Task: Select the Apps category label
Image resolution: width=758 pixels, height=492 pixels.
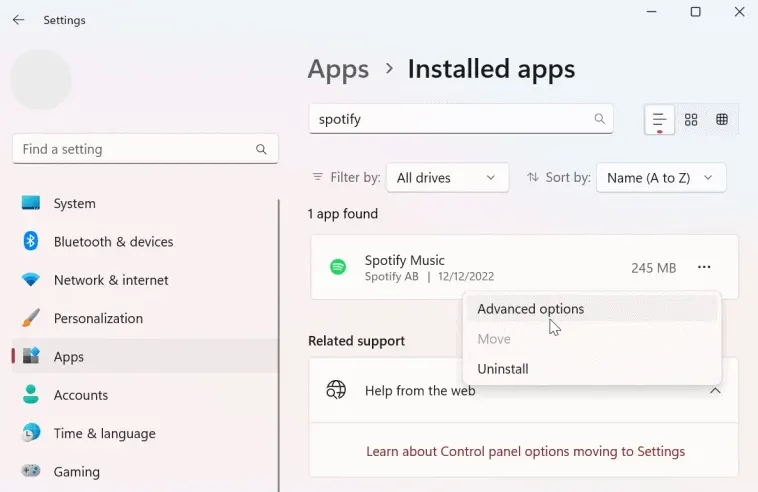Action: click(x=69, y=357)
